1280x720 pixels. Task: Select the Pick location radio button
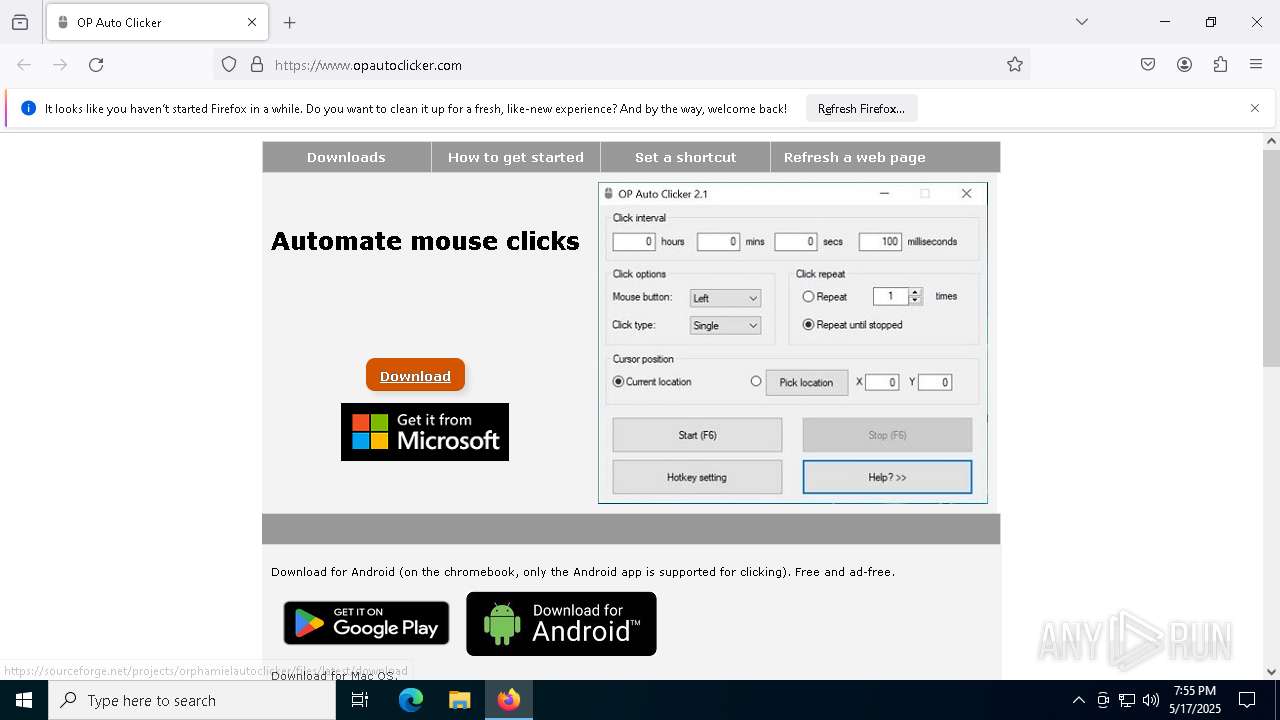[x=756, y=382]
